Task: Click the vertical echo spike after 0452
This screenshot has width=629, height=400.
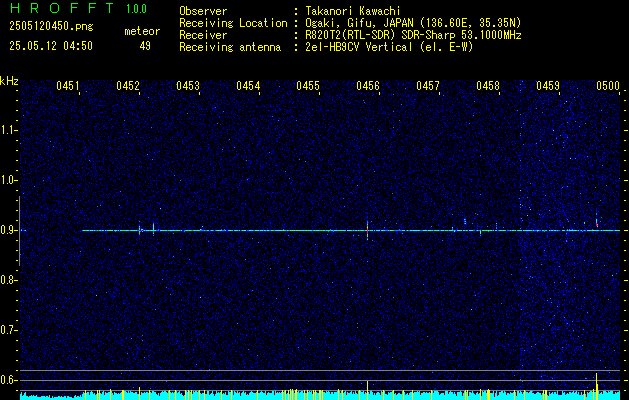Action: click(x=153, y=229)
